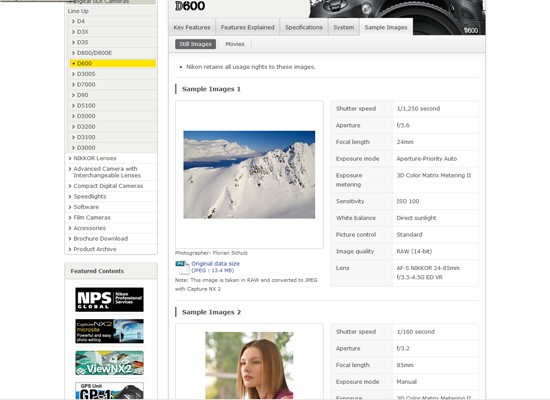Select the '1/160 second' shutter speed value
550x400 pixels.
(415, 332)
